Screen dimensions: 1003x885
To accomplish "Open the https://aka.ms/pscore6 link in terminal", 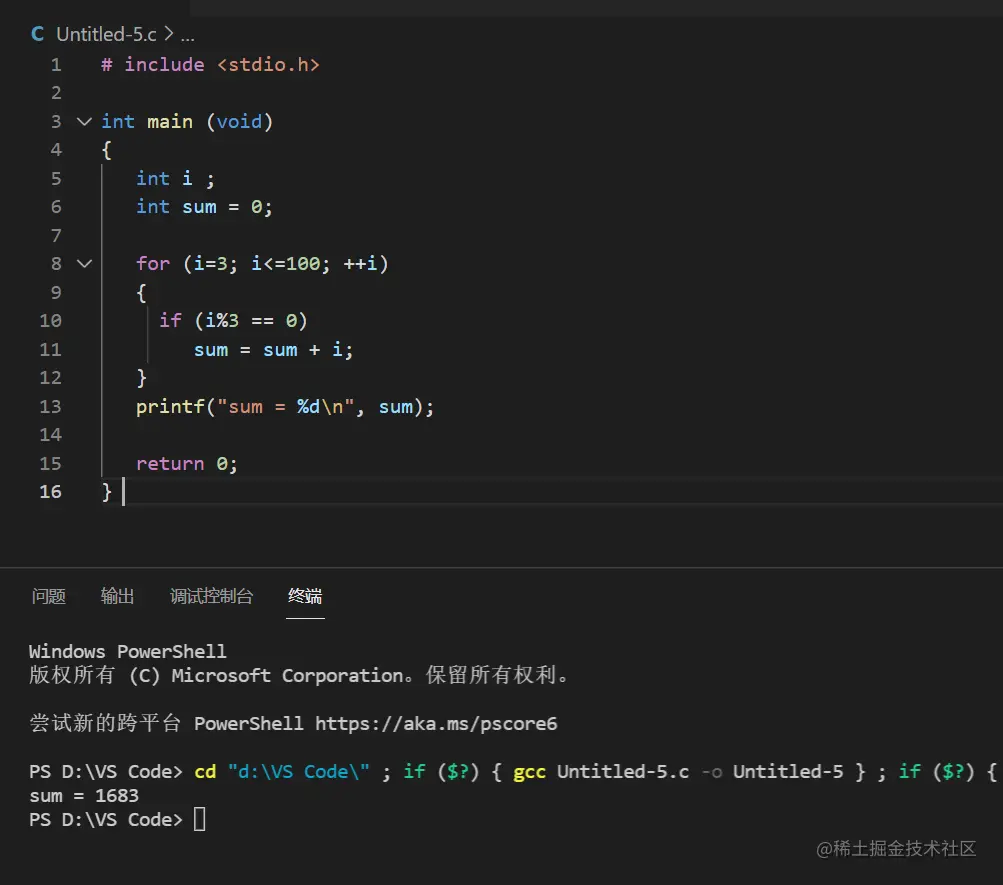I will pyautogui.click(x=436, y=723).
